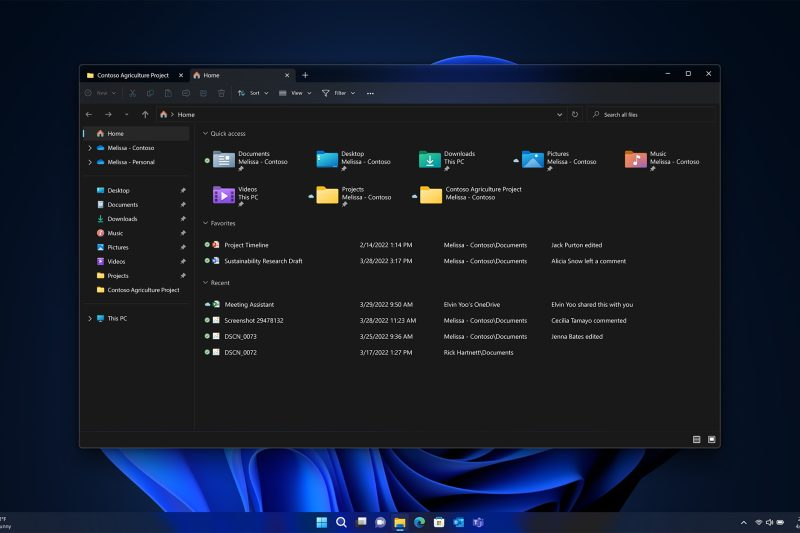Click the Search all files box
The width and height of the screenshot is (800, 533).
pos(650,115)
